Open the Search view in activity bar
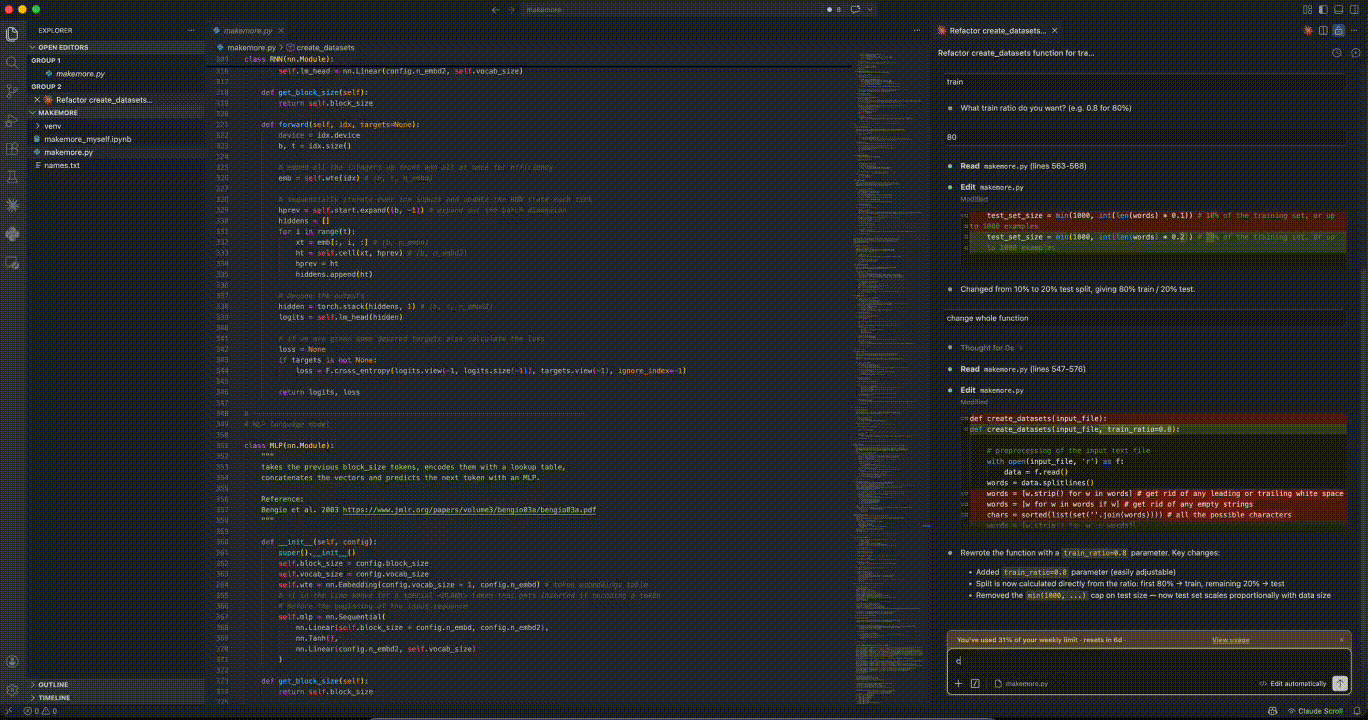 [12, 62]
